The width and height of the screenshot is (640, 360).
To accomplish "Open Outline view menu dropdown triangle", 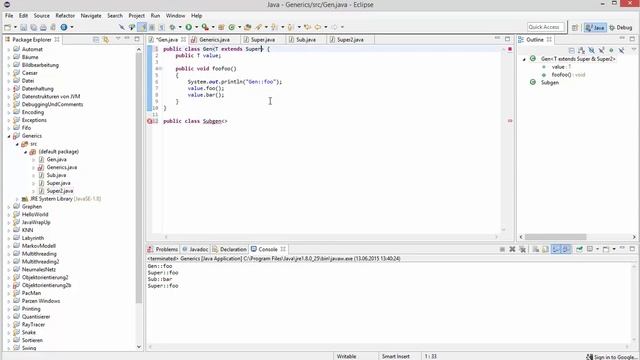I will click(634, 49).
